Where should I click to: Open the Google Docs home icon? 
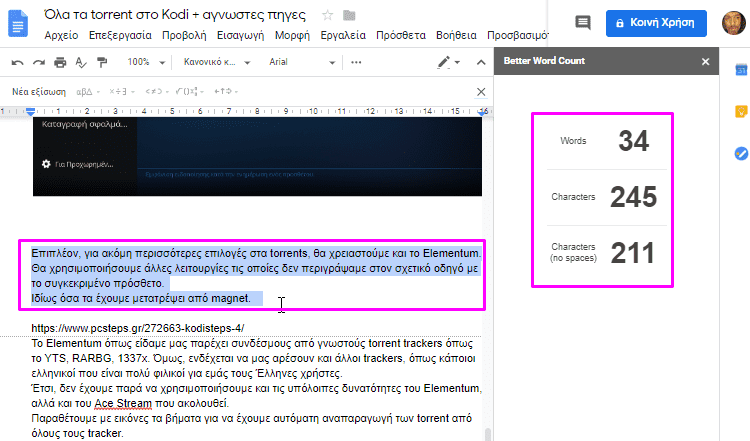click(x=18, y=22)
